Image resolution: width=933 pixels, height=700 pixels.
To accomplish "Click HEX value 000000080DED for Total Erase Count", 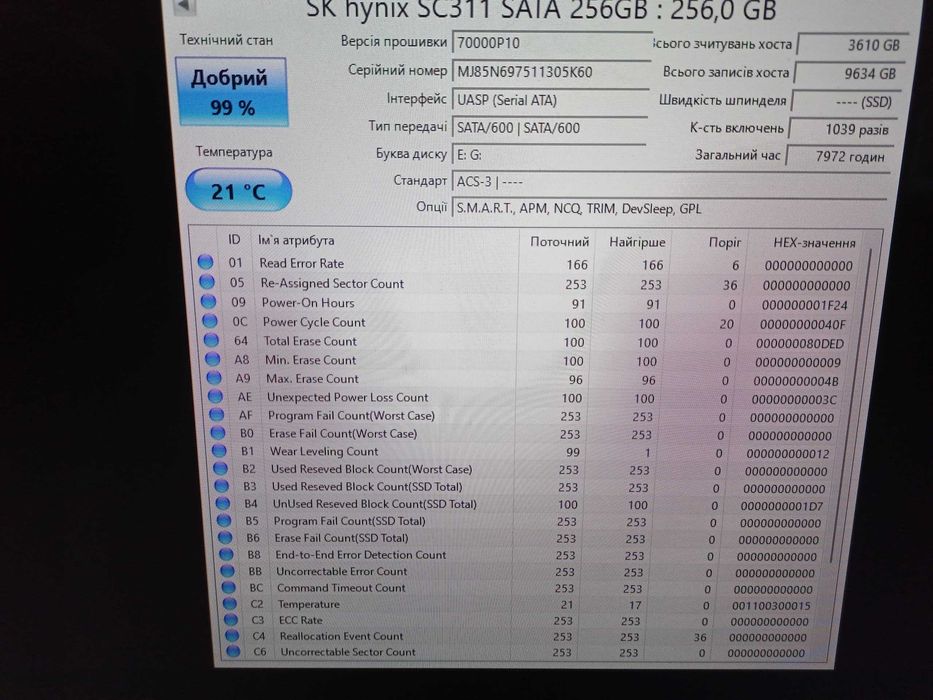I will (800, 344).
